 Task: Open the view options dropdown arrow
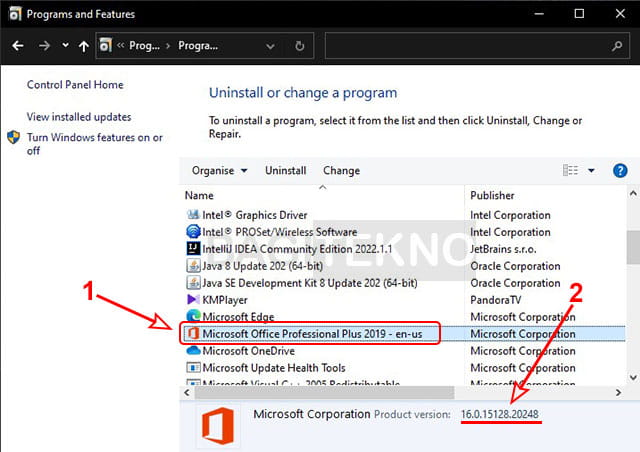click(x=591, y=170)
